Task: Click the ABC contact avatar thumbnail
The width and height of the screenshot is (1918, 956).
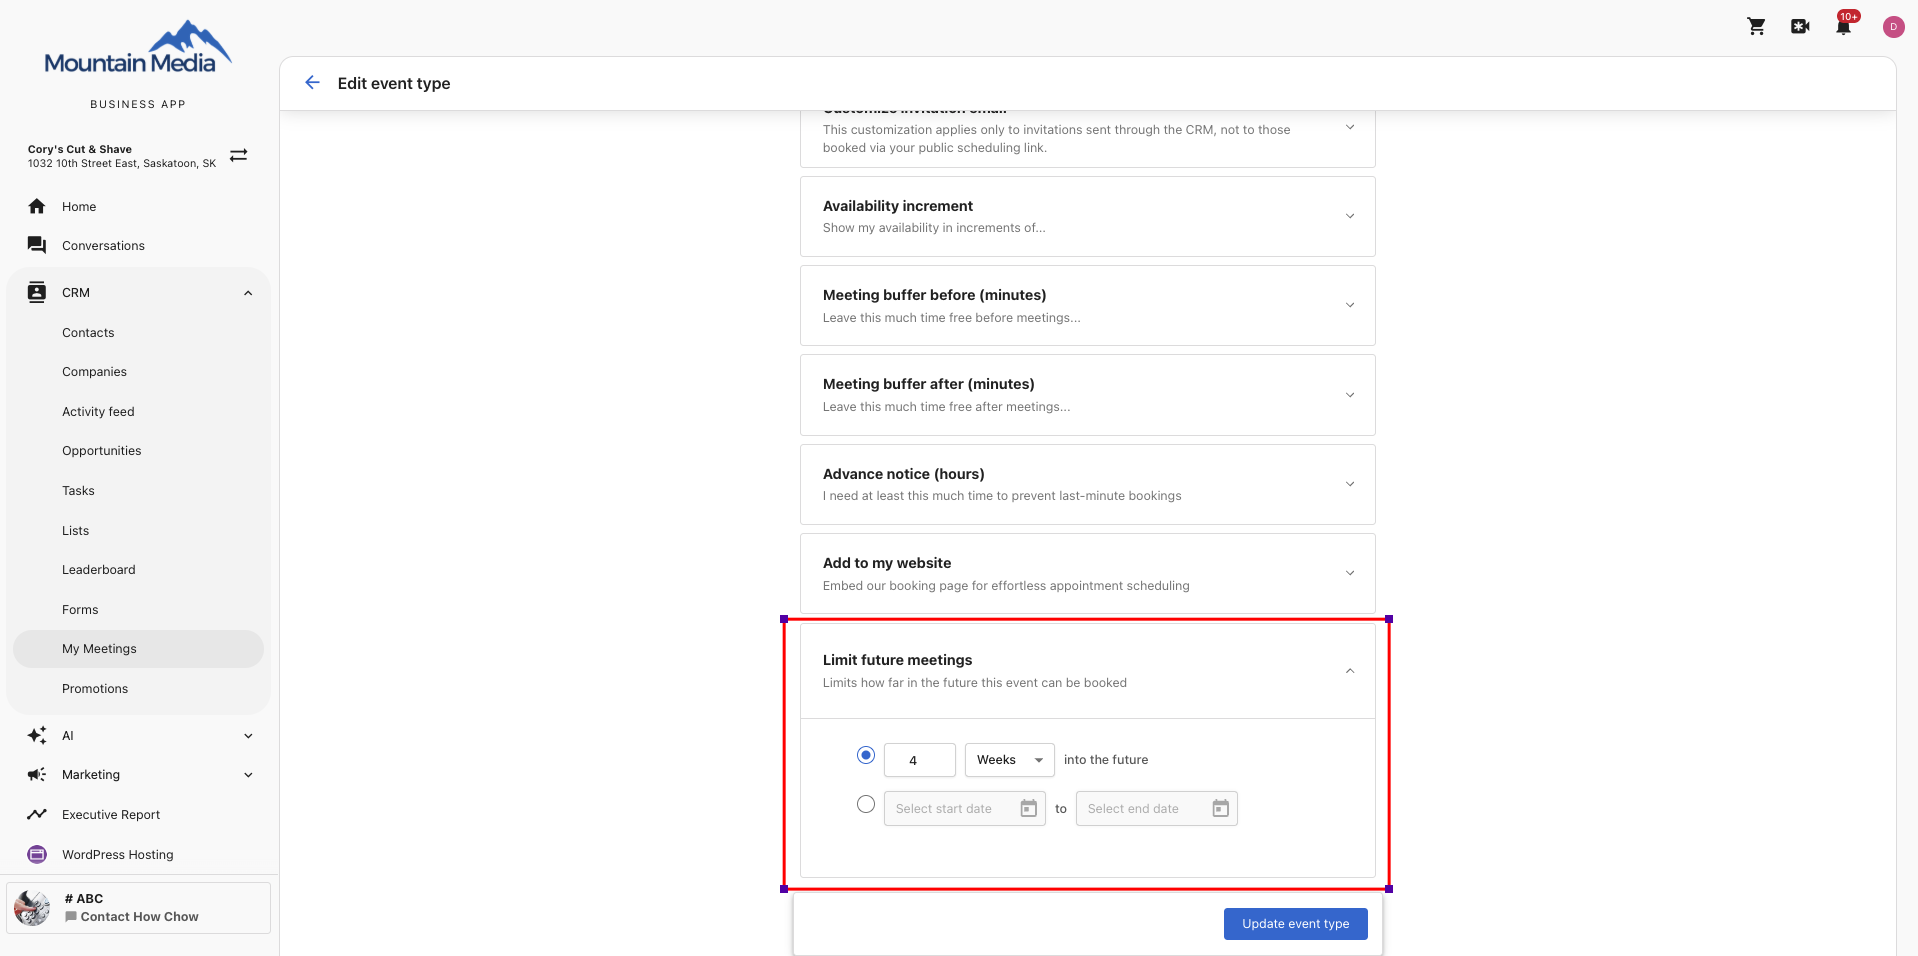Action: click(x=32, y=908)
